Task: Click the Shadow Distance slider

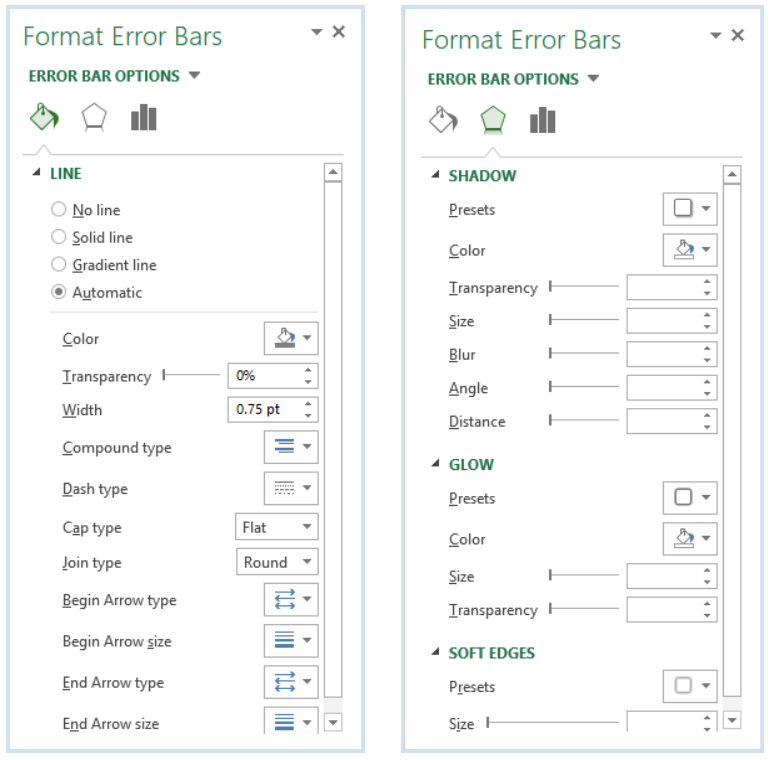Action: (584, 420)
